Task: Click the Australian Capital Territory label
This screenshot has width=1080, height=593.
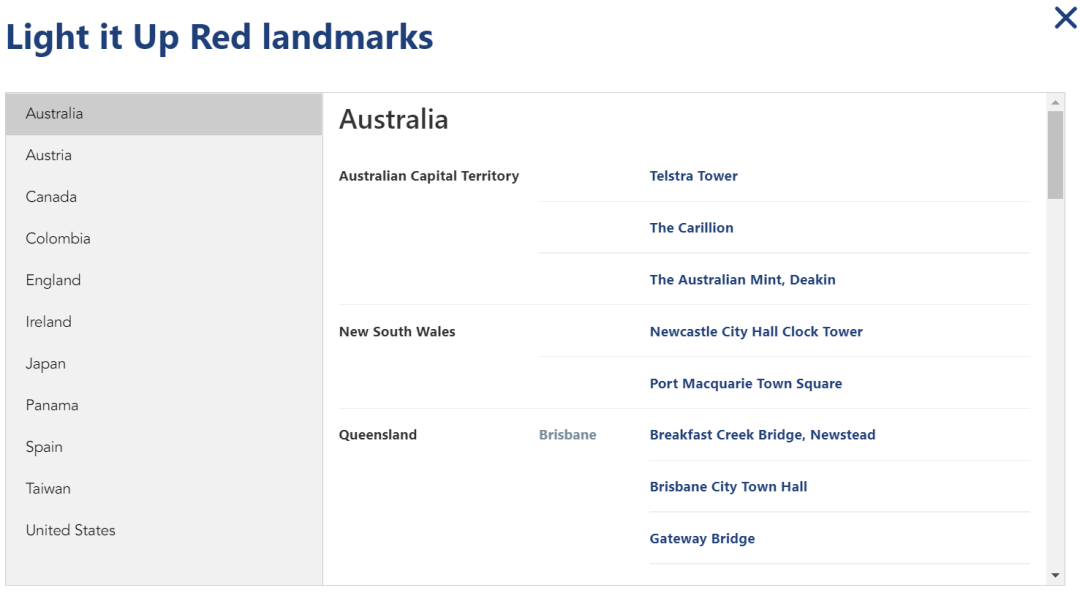Action: click(x=428, y=176)
